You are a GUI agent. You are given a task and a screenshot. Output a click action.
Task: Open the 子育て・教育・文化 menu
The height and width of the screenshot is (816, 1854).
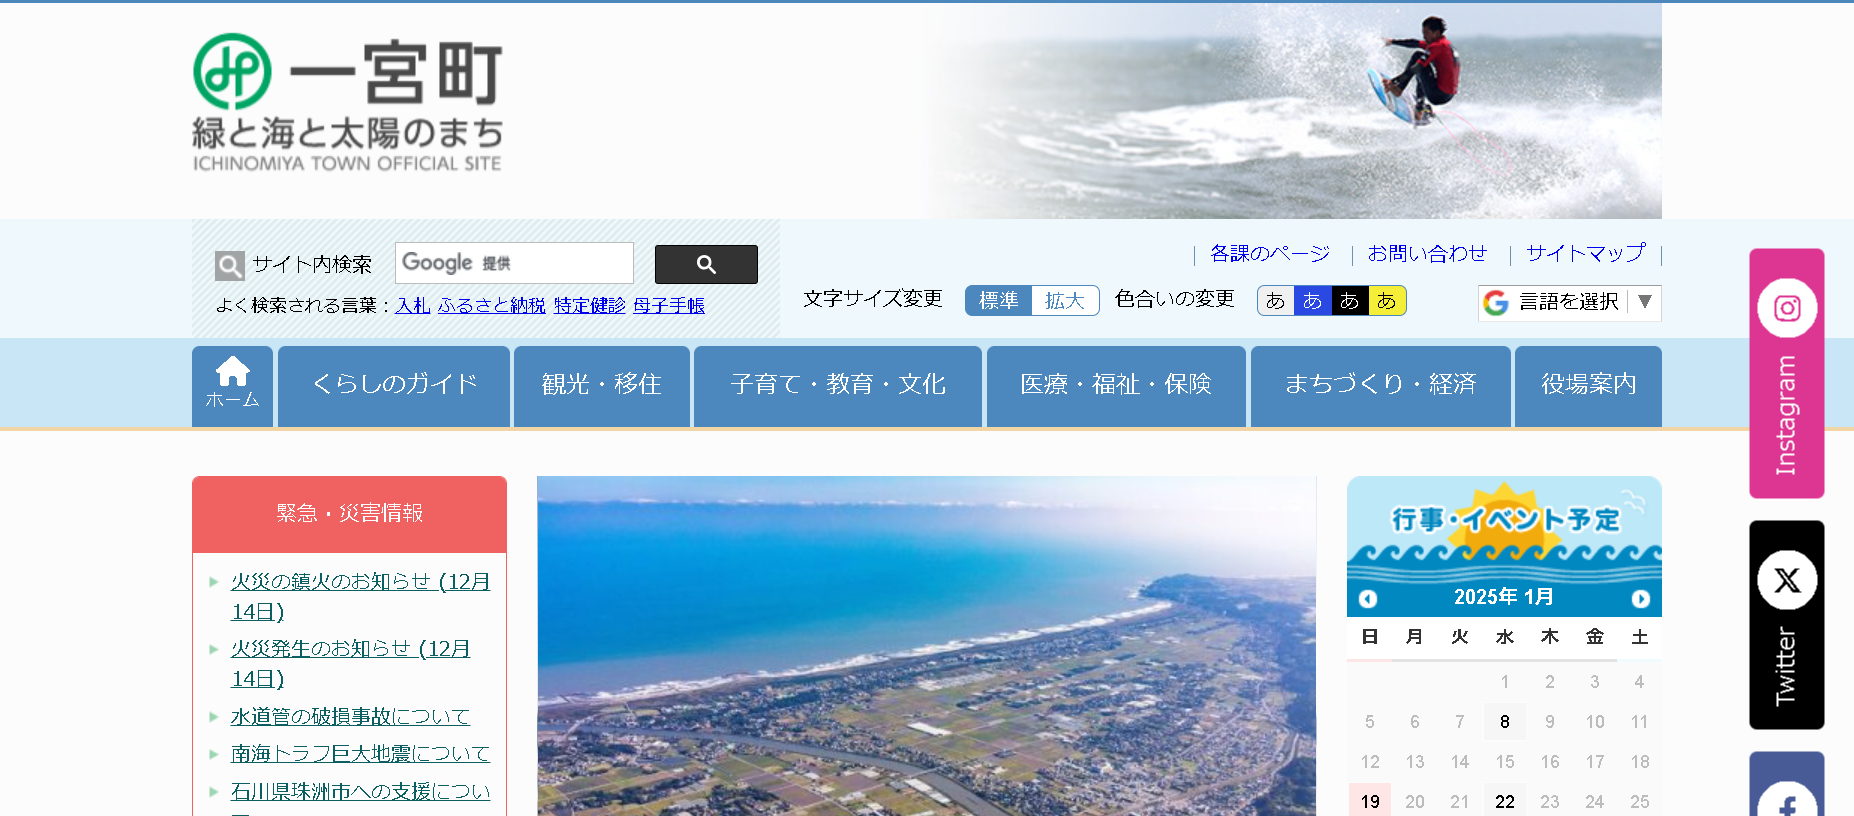[838, 386]
